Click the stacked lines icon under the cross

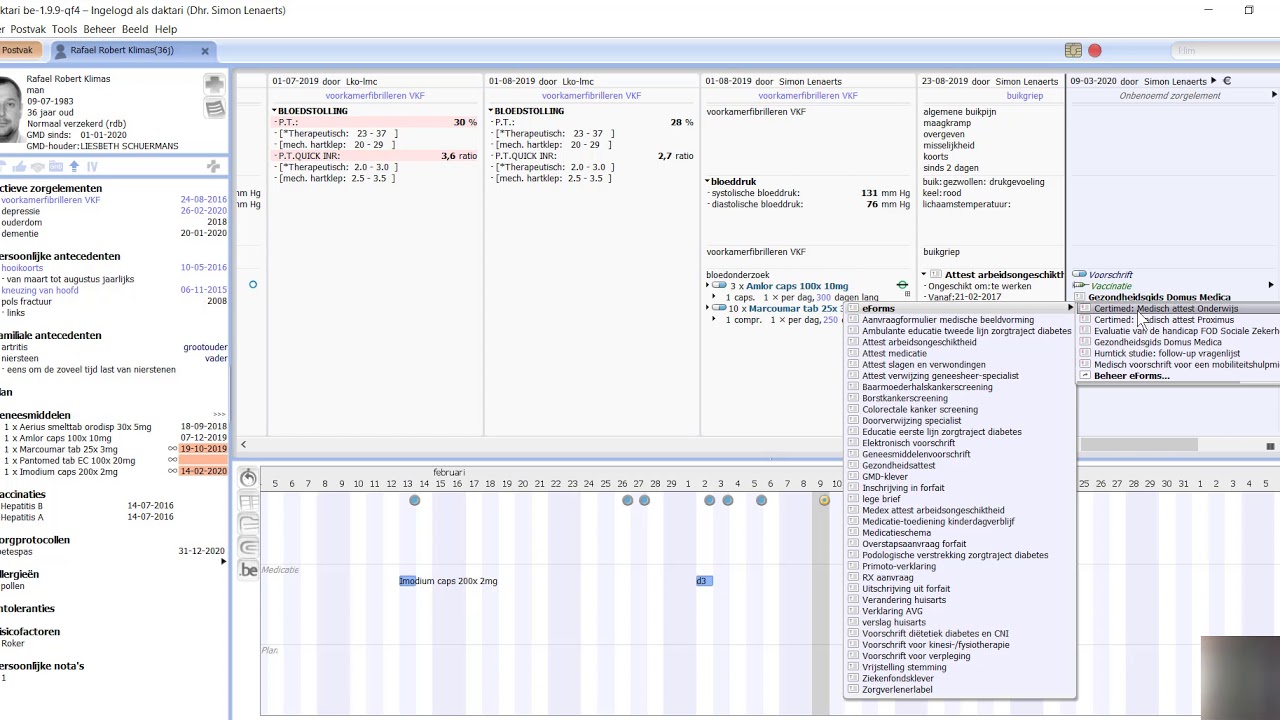click(214, 108)
